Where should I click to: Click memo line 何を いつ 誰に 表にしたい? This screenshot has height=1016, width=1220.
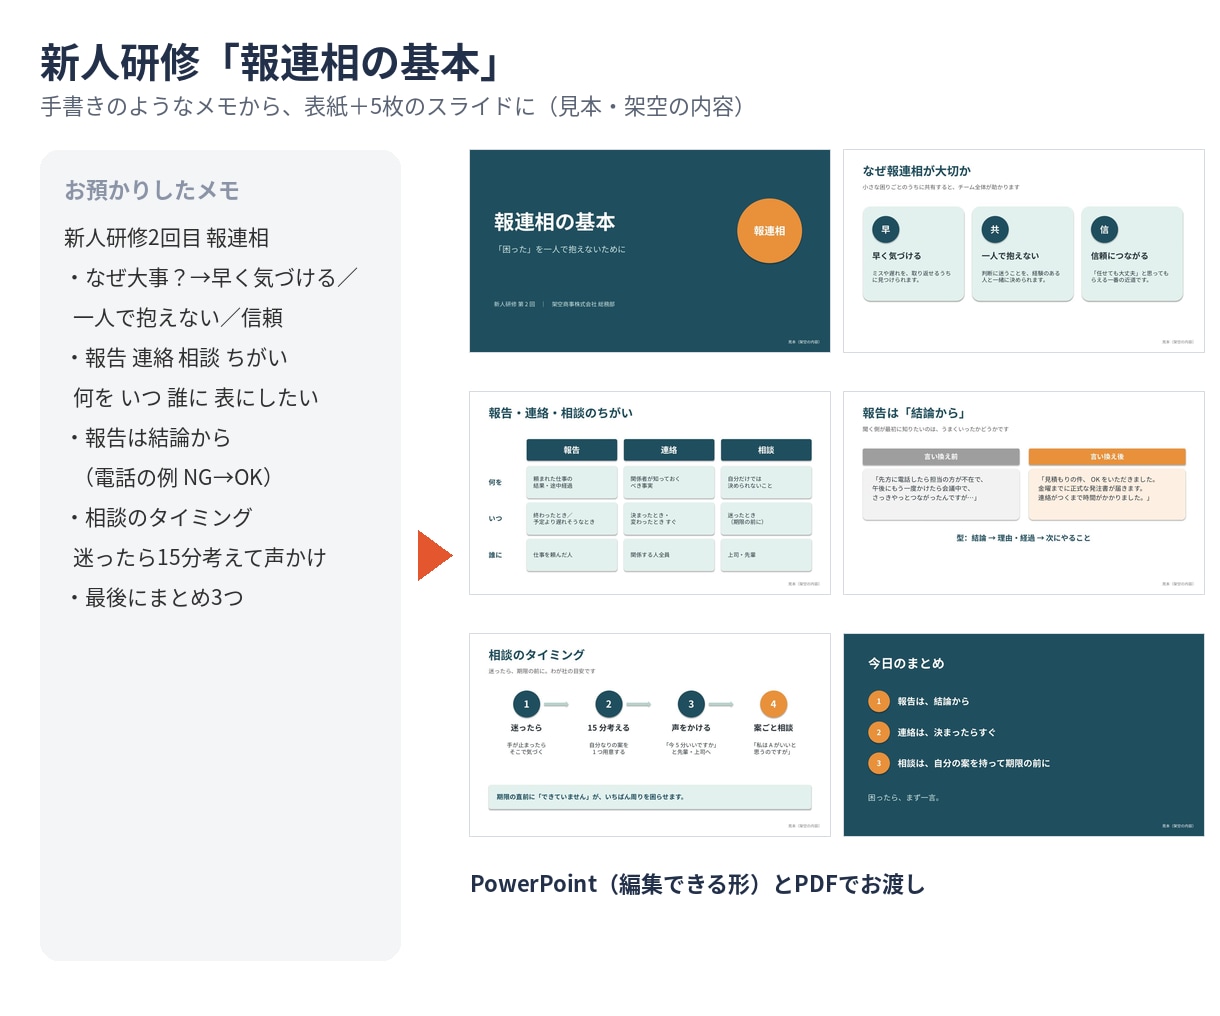point(196,398)
